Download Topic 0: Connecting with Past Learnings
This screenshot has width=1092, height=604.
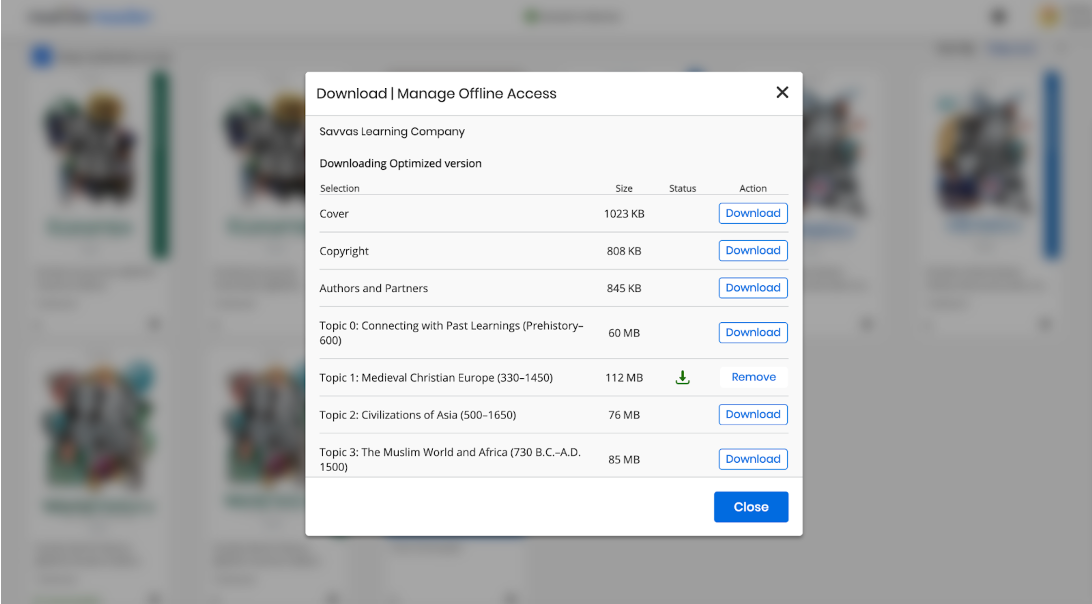pos(753,333)
